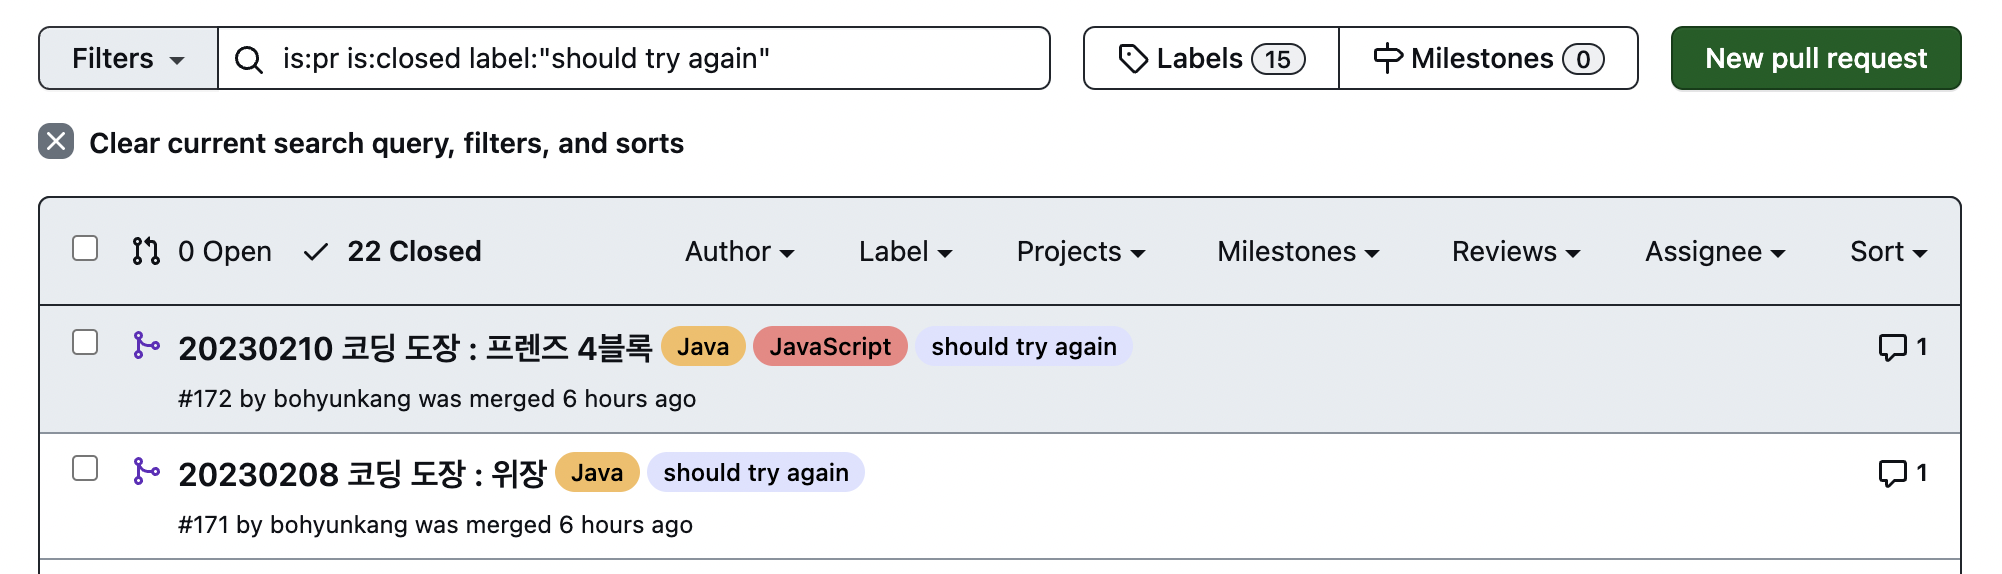Click the New pull request button
Image resolution: width=2002 pixels, height=574 pixels.
tap(1815, 59)
